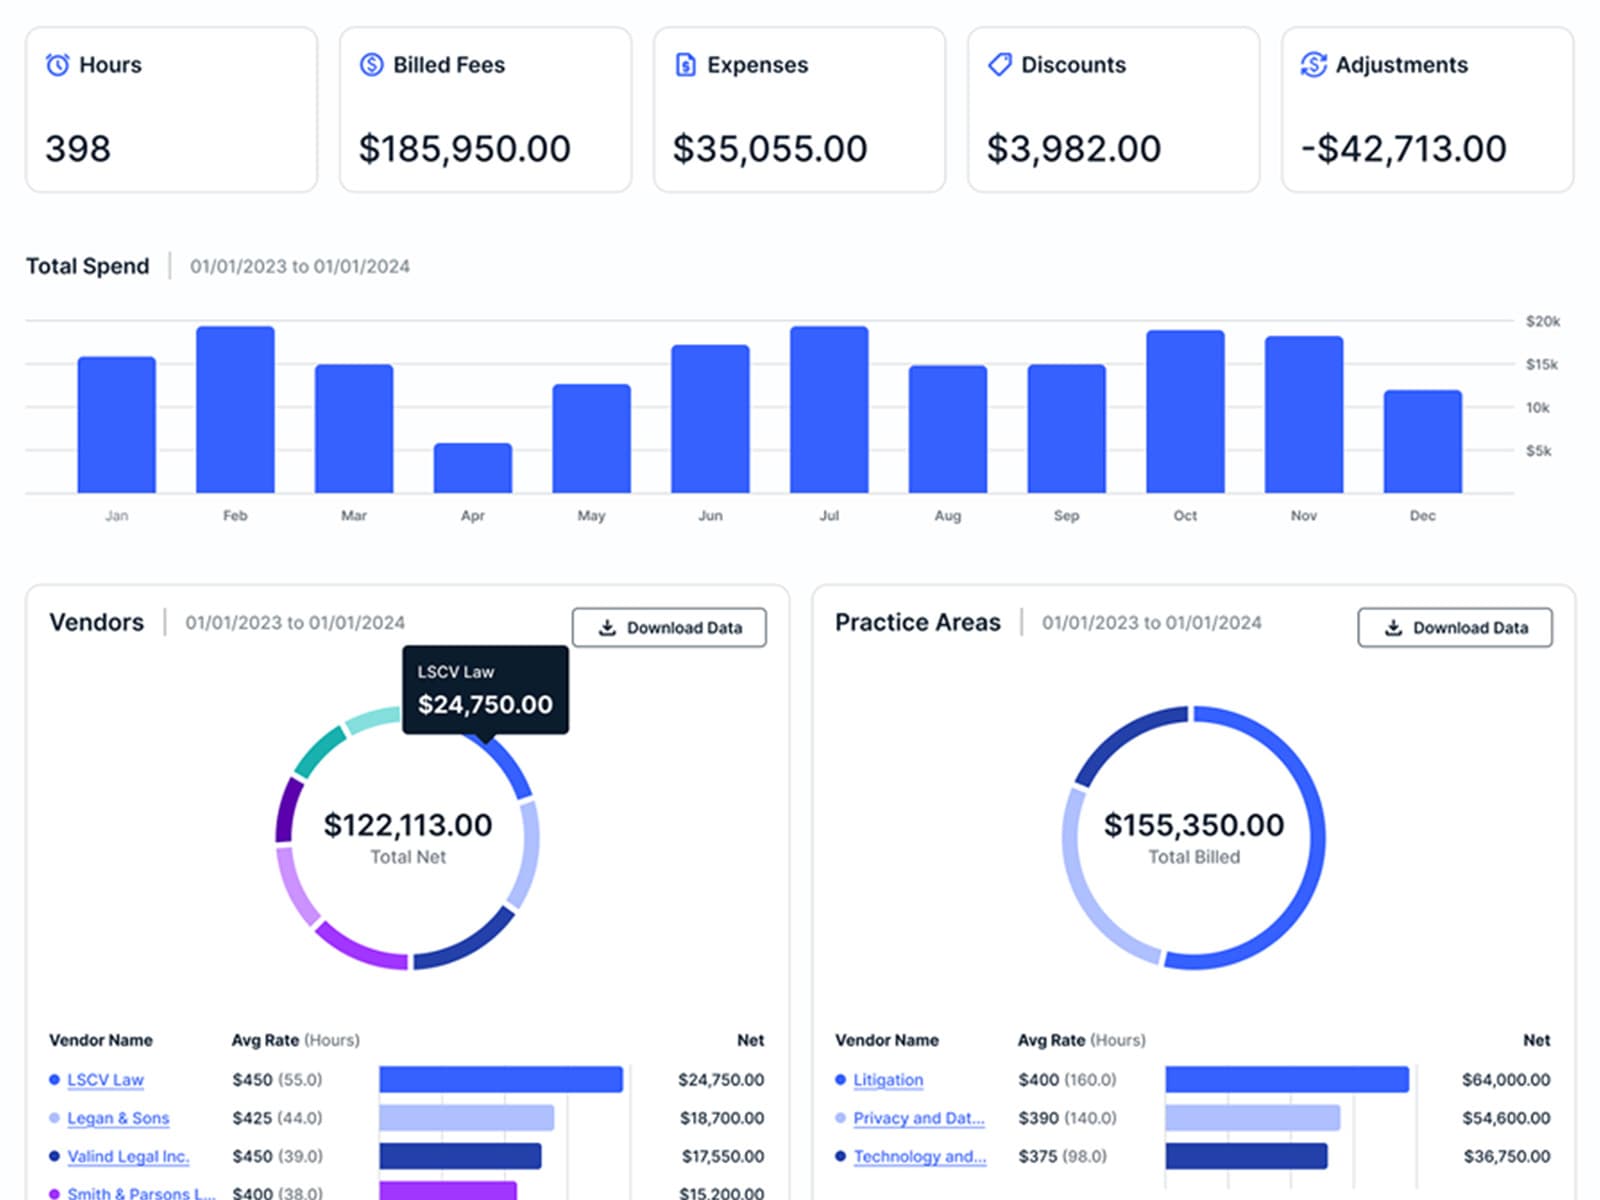Click the Billed Fees value $185,950.00
The width and height of the screenshot is (1600, 1200).
465,149
